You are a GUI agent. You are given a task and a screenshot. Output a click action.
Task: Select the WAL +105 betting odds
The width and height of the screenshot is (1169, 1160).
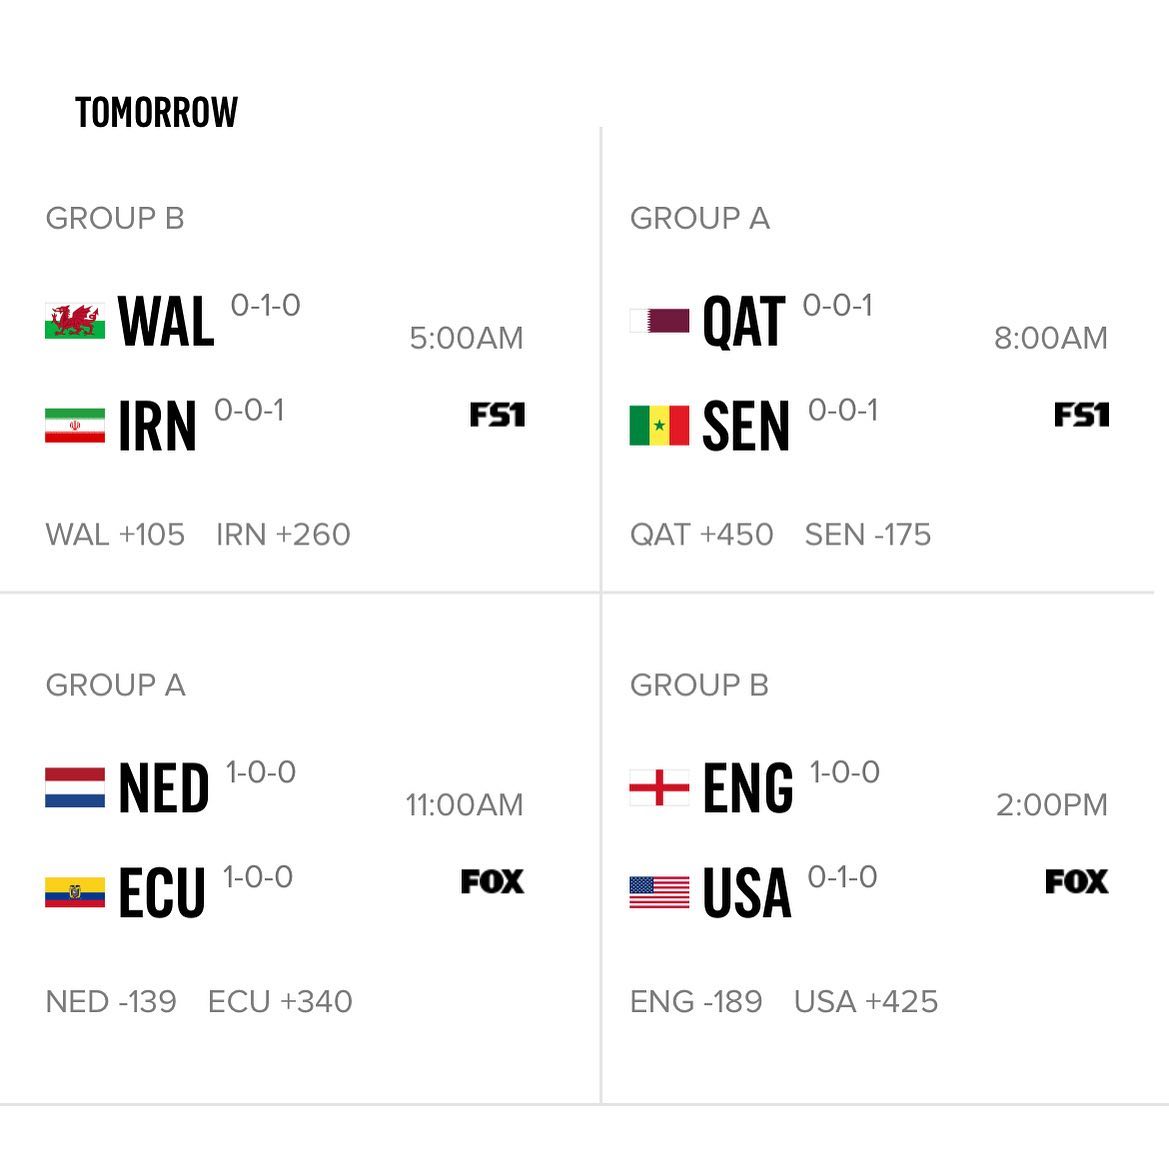coord(115,535)
